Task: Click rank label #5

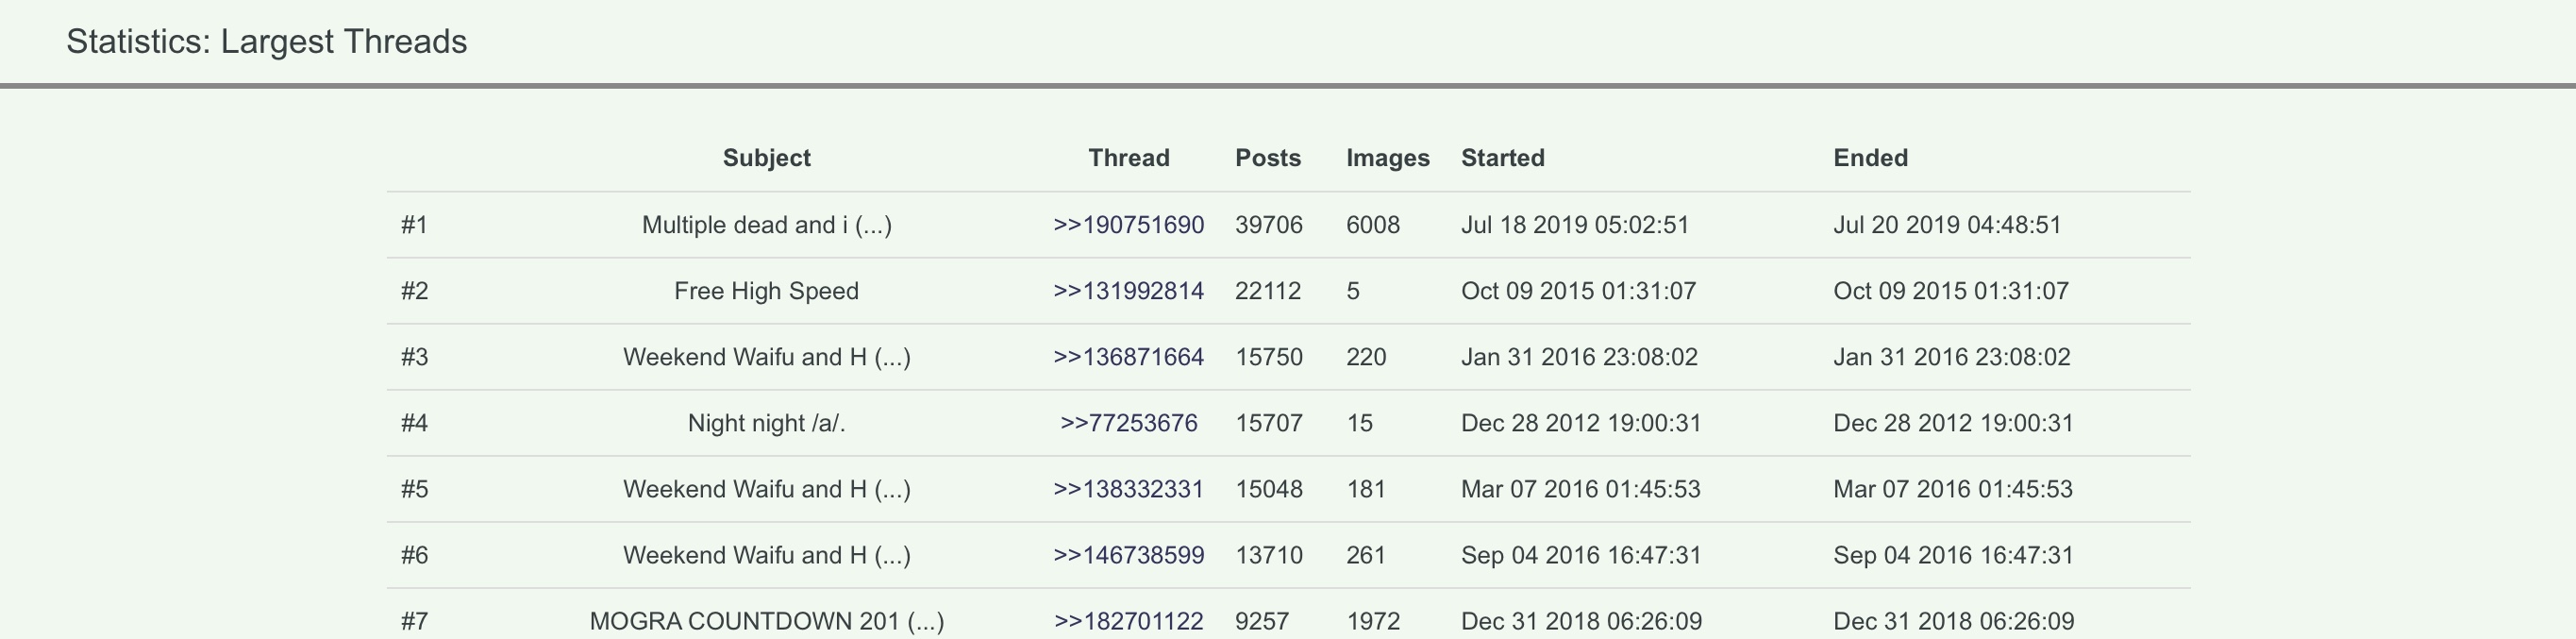Action: (x=414, y=489)
